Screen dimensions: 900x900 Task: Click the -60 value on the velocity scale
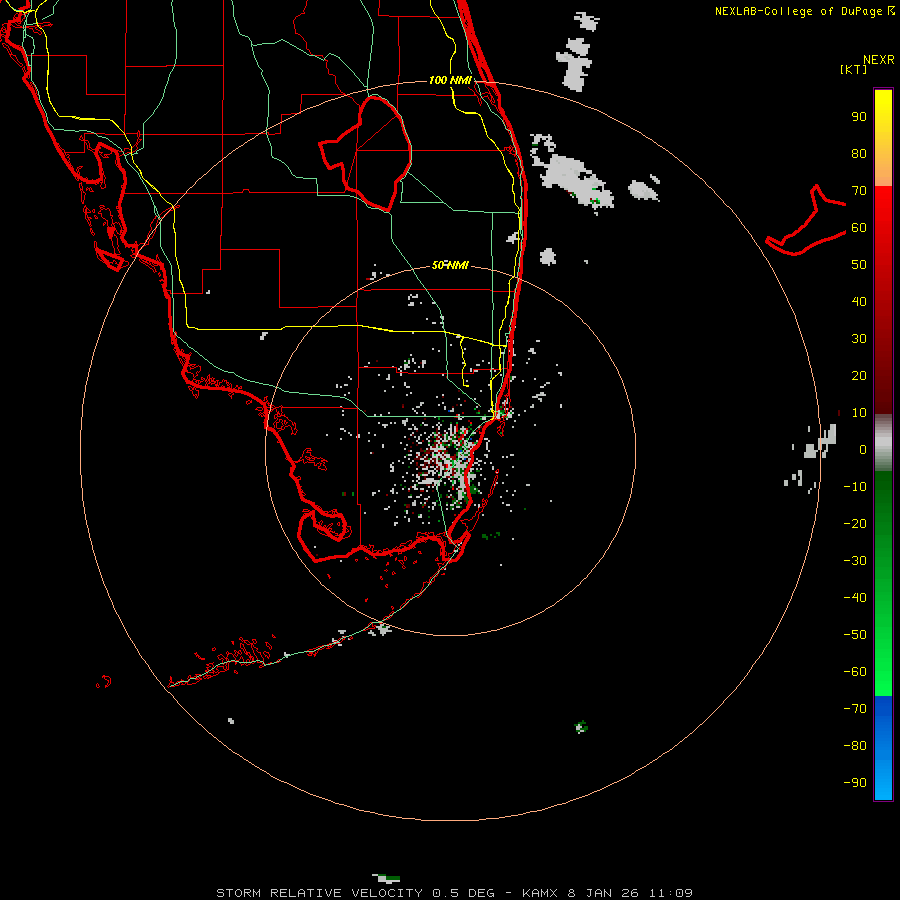click(855, 672)
